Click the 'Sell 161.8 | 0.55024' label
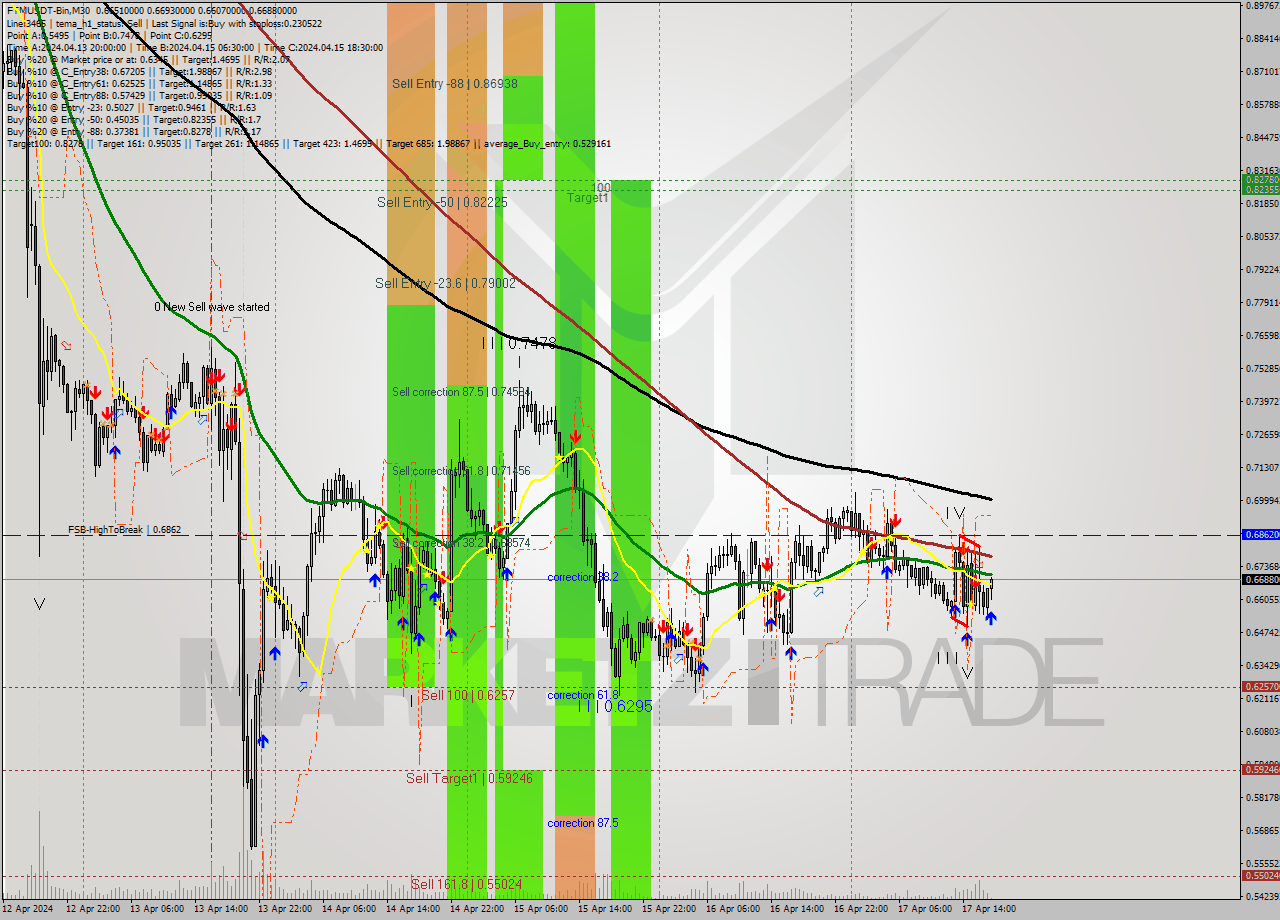 tap(466, 885)
